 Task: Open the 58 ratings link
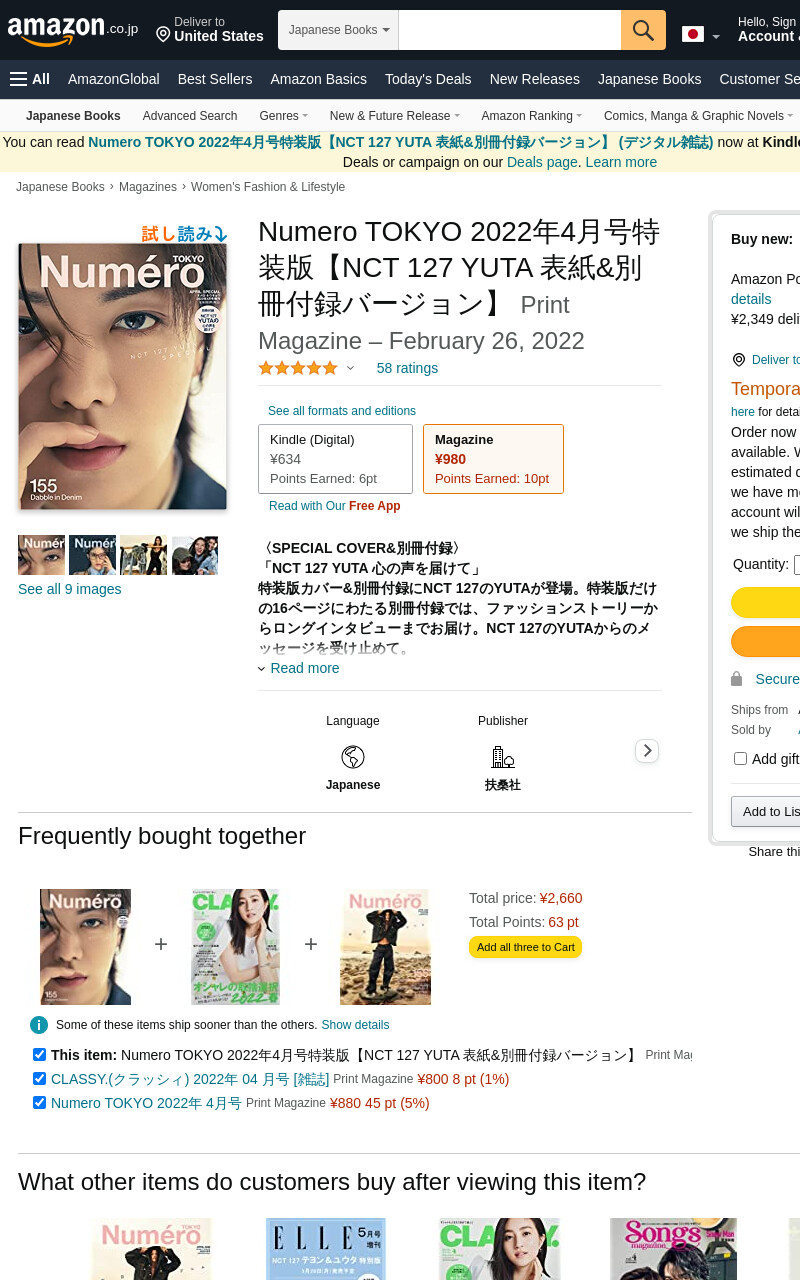[x=407, y=368]
